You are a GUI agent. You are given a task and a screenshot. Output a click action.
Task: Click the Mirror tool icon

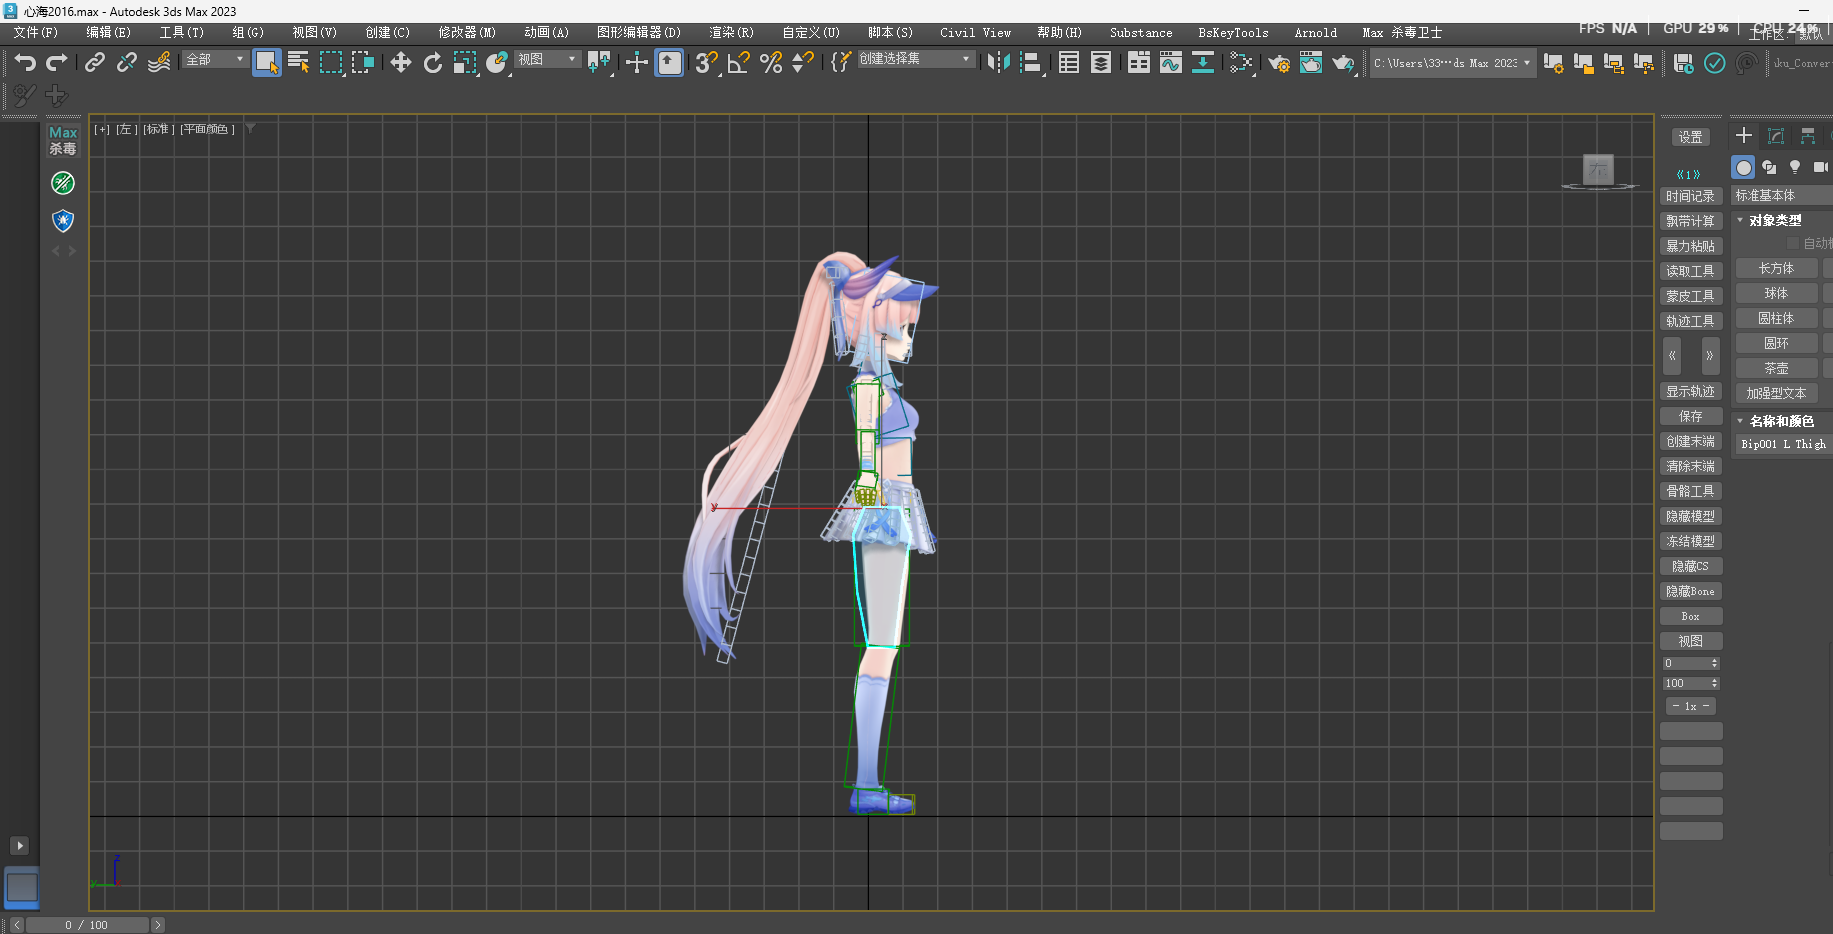coord(998,63)
